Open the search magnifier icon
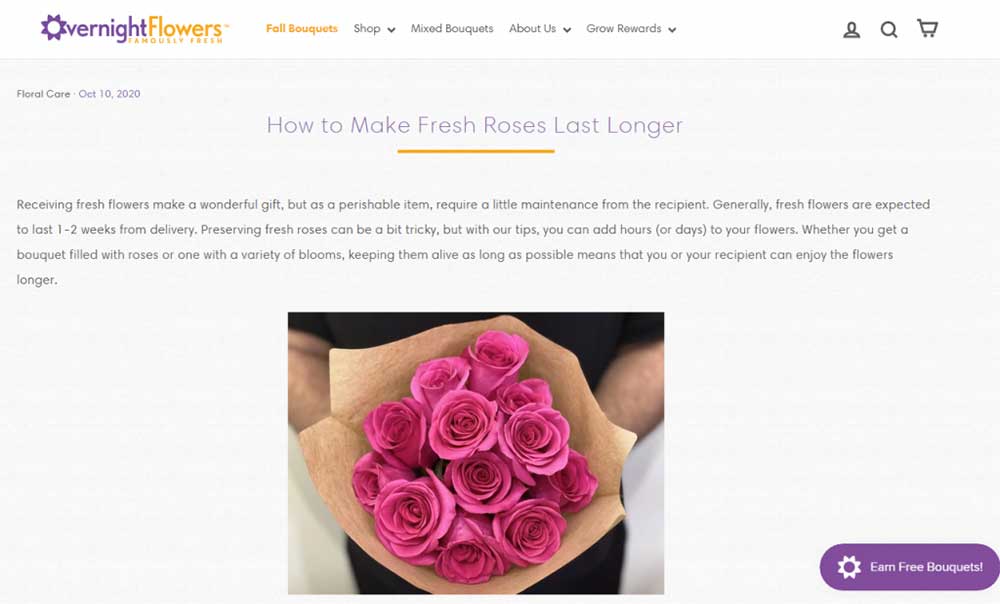Image resolution: width=1000 pixels, height=604 pixels. (x=889, y=29)
